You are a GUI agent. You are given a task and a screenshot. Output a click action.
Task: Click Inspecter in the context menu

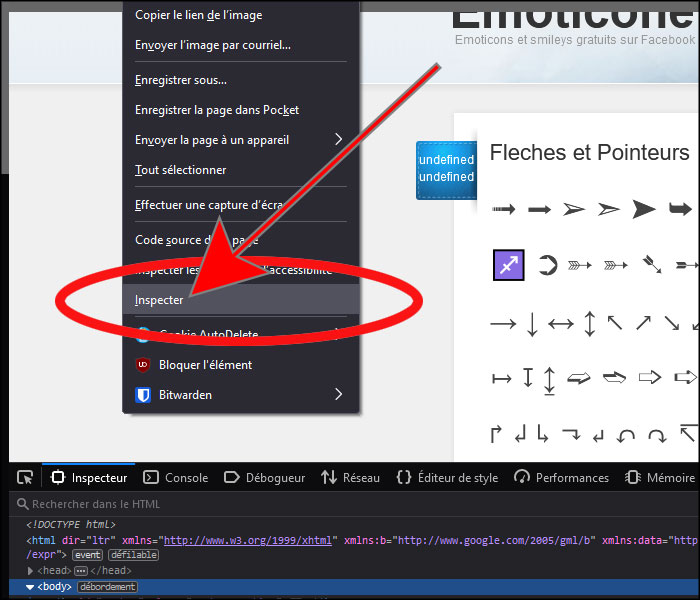[x=241, y=300]
